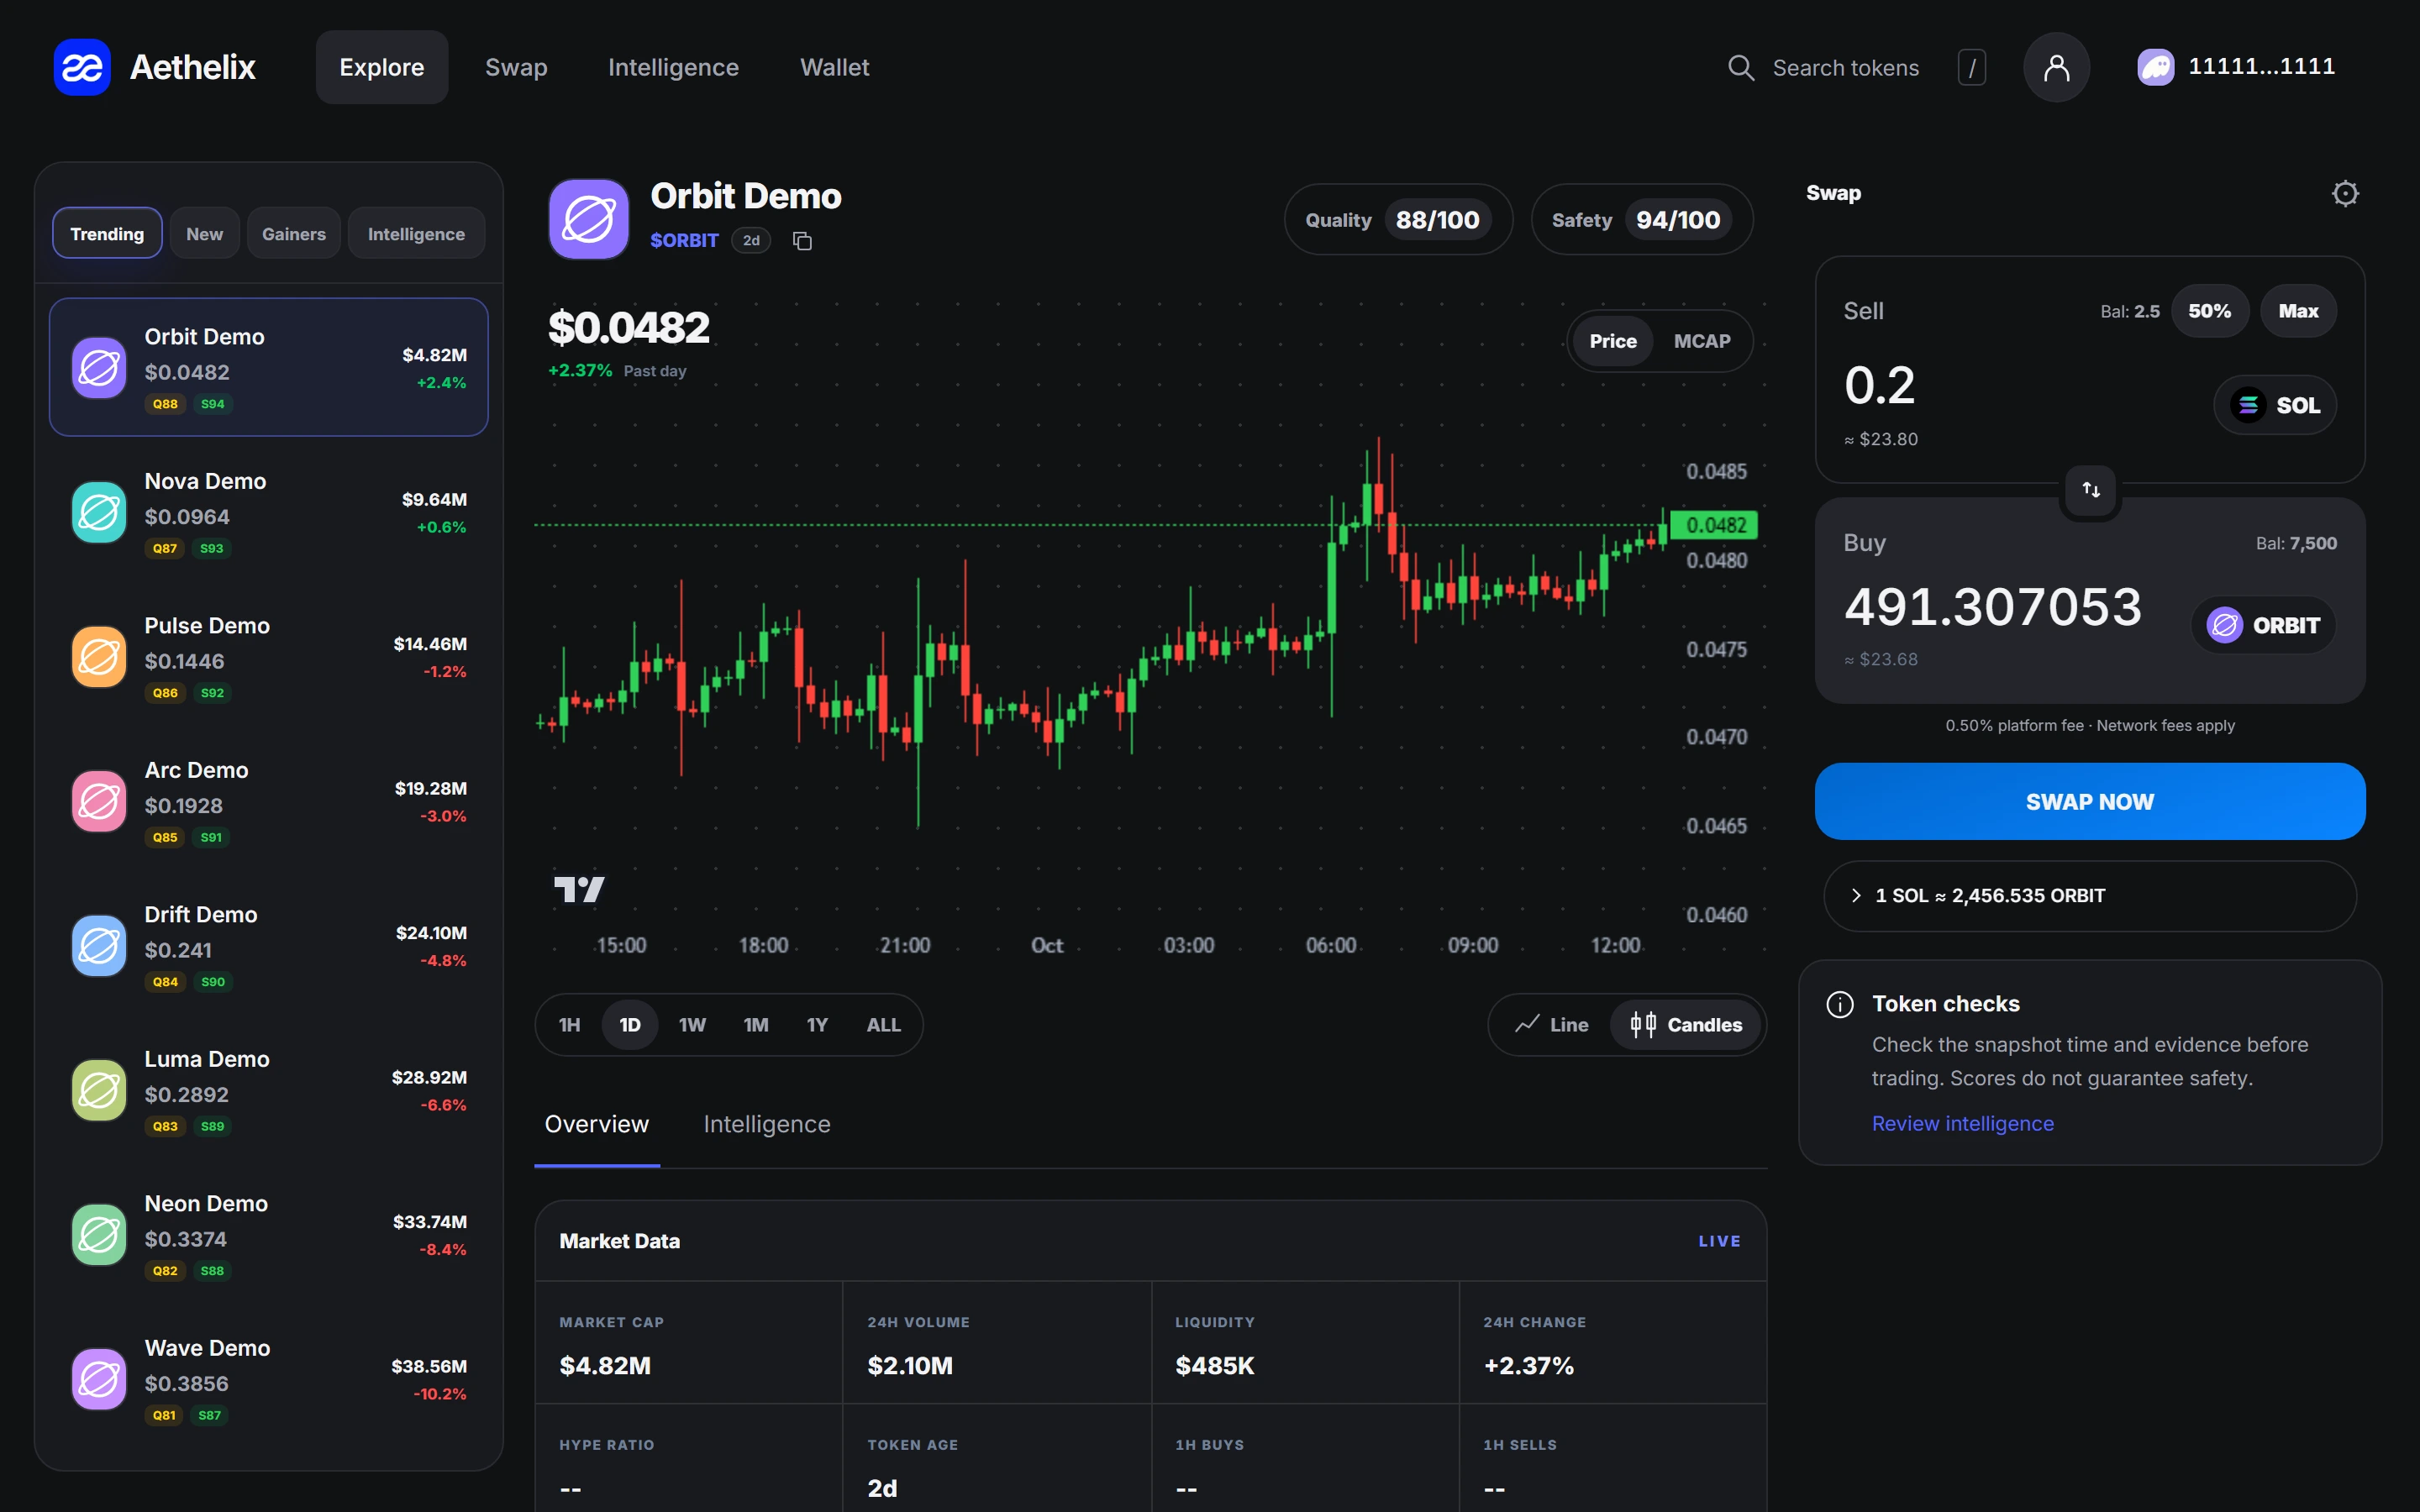Viewport: 2420px width, 1512px height.
Task: Switch chart to Line view
Action: point(1552,1025)
